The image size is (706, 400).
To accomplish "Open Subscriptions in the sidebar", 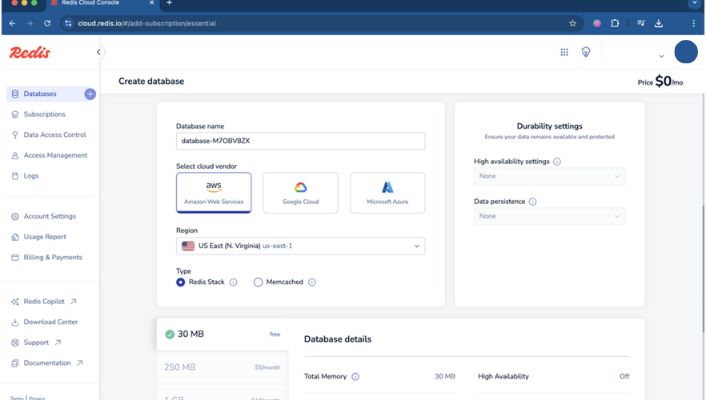I will (x=44, y=114).
